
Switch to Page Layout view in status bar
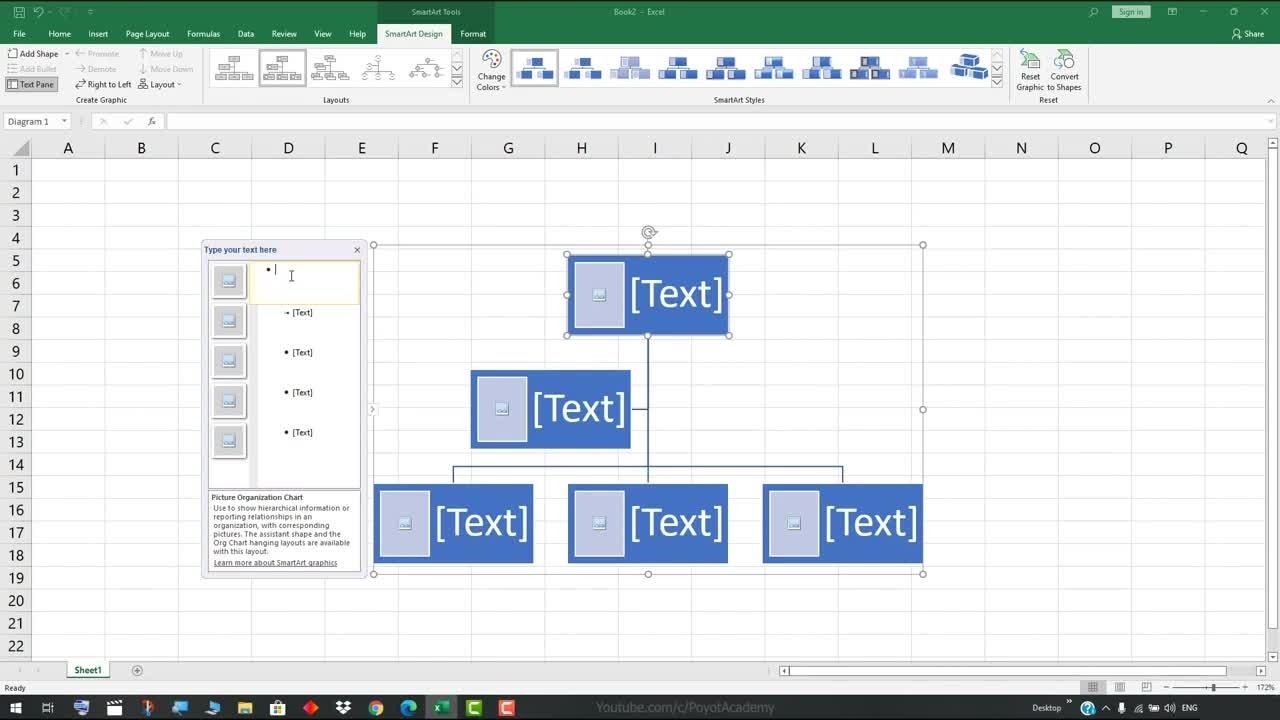[1120, 688]
